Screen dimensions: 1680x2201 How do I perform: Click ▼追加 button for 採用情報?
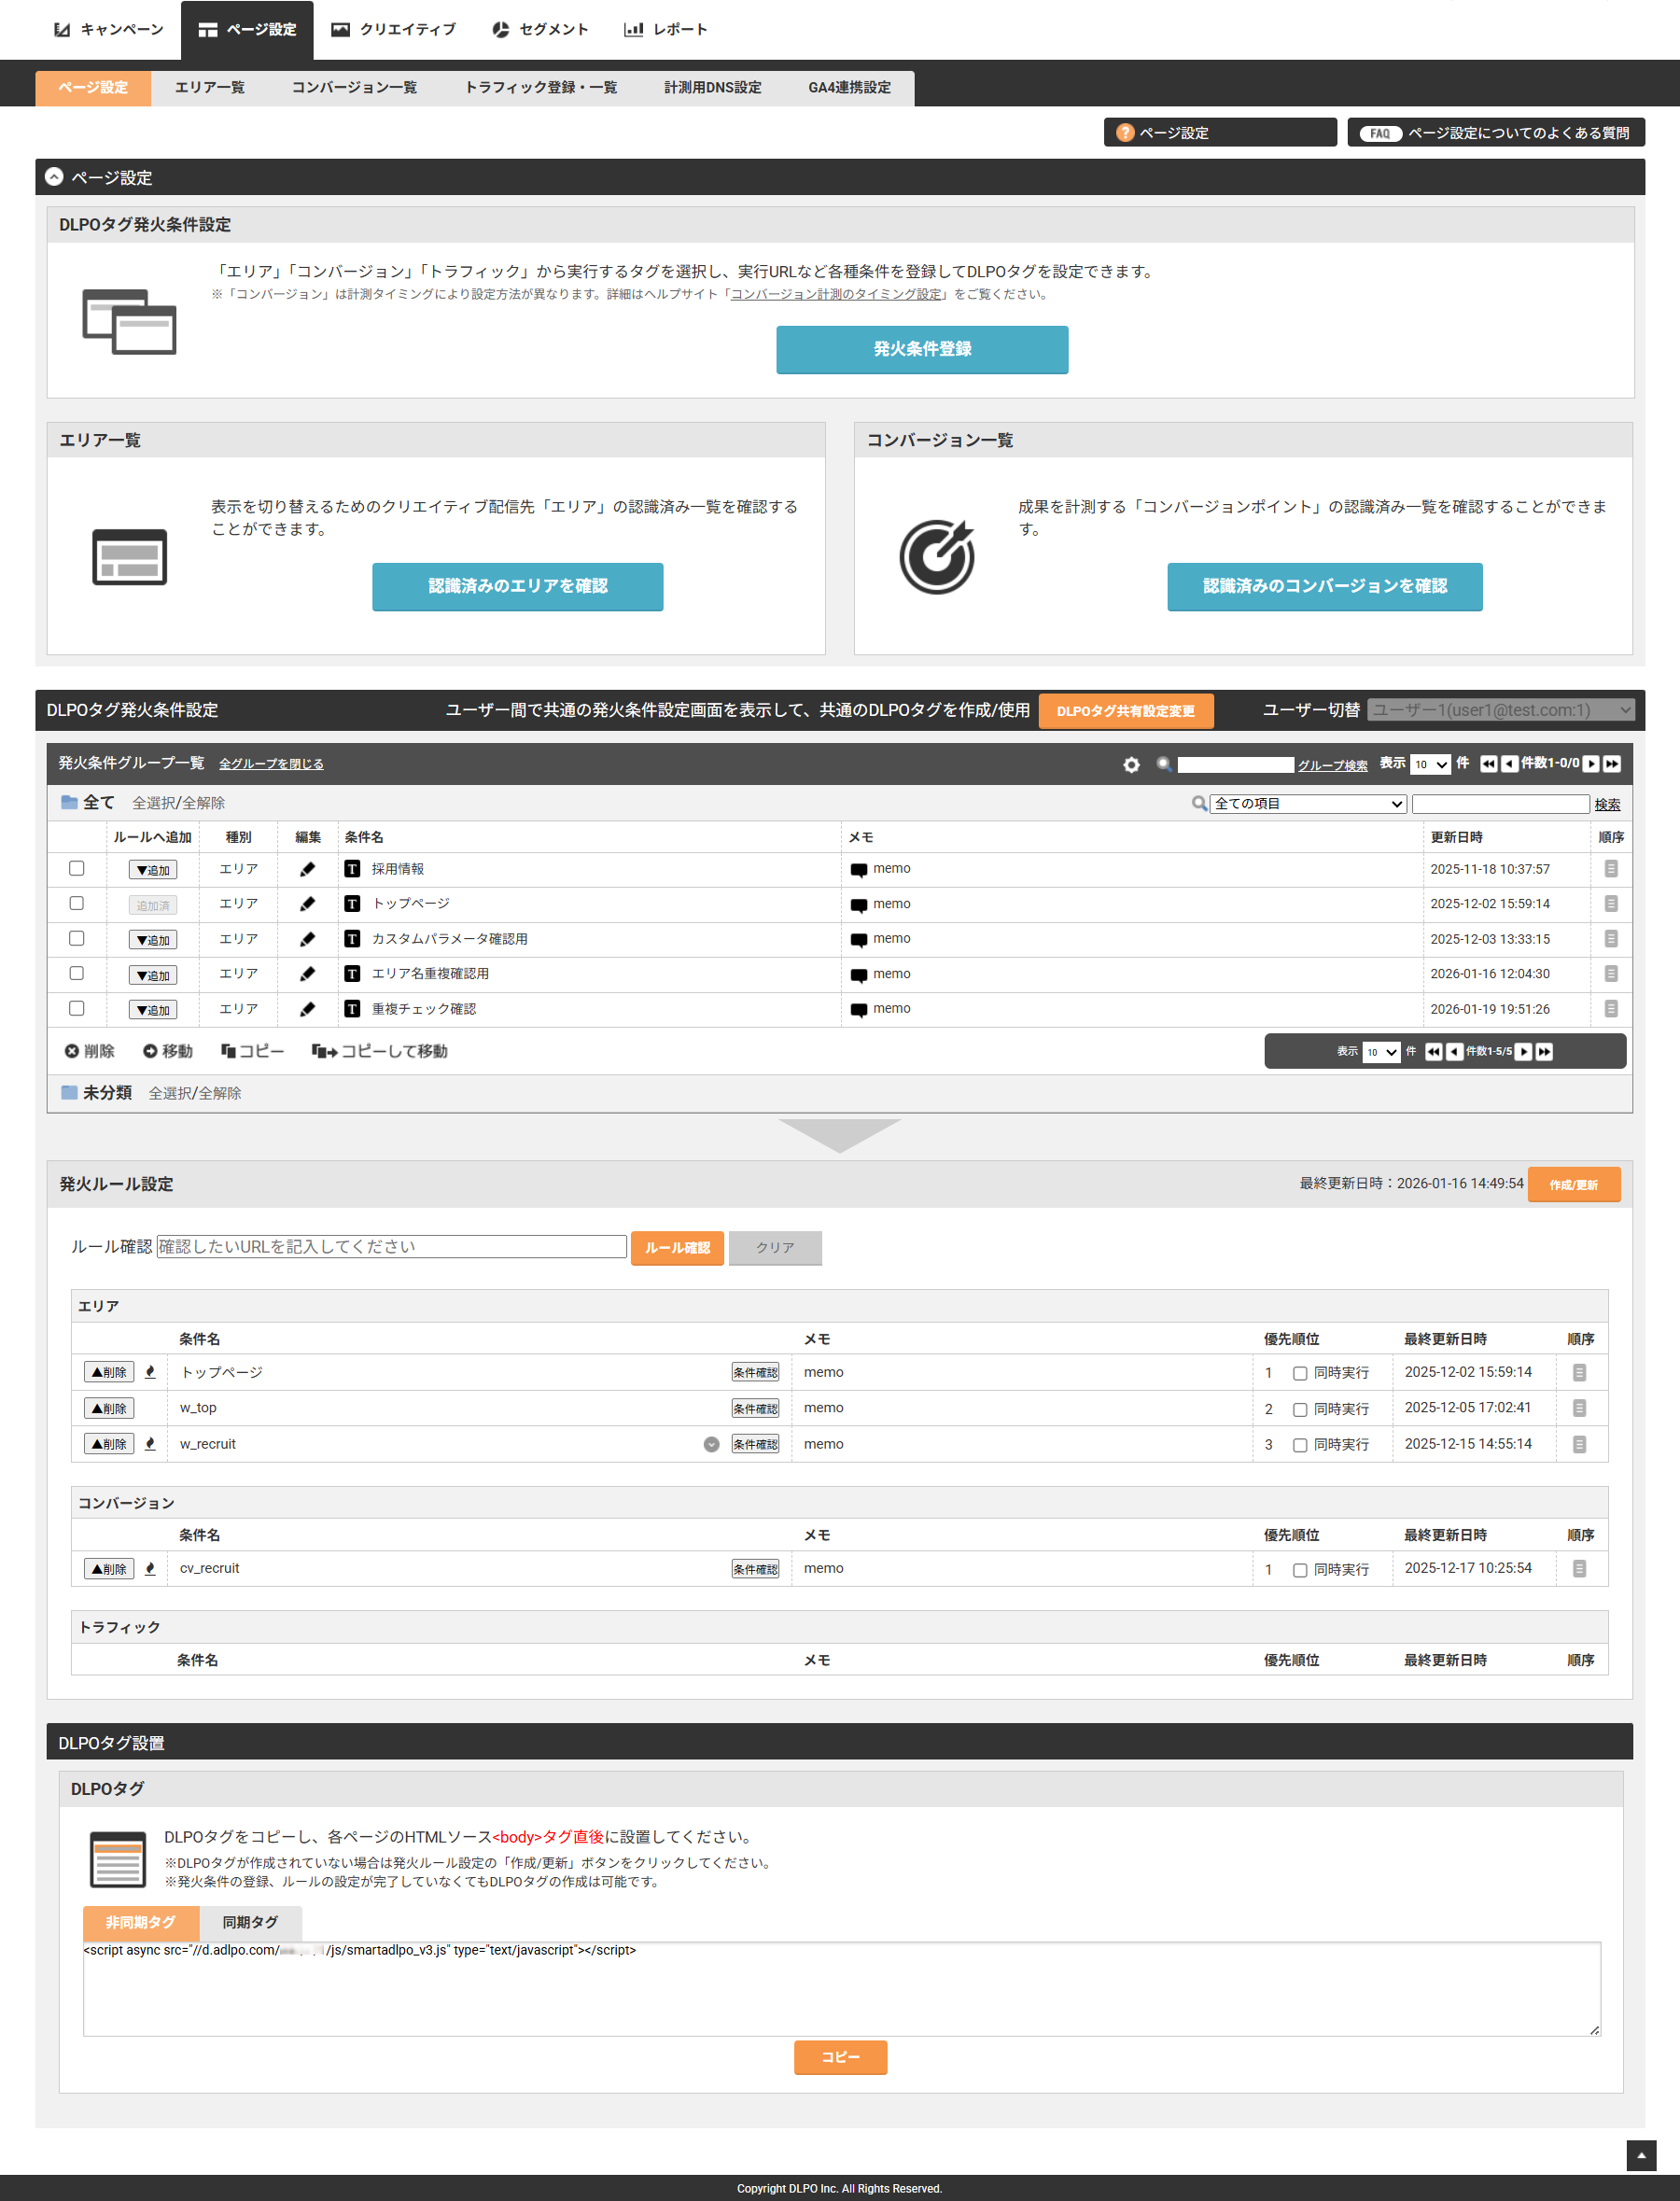153,870
